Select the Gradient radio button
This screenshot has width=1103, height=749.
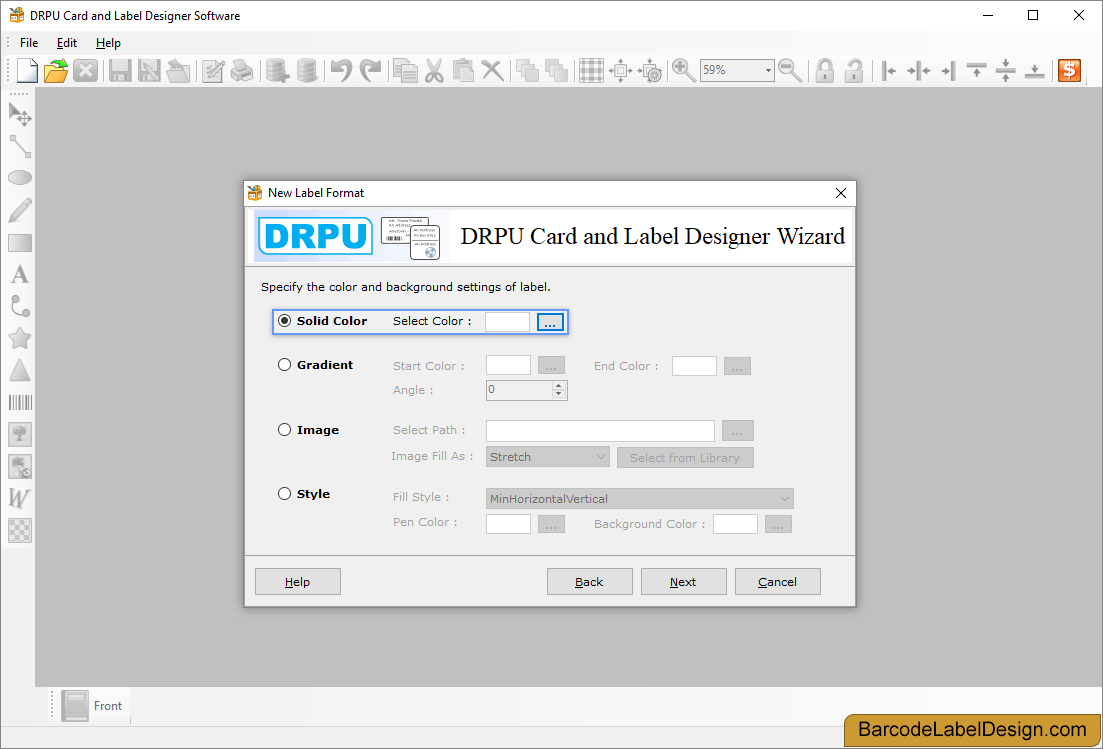(x=284, y=364)
